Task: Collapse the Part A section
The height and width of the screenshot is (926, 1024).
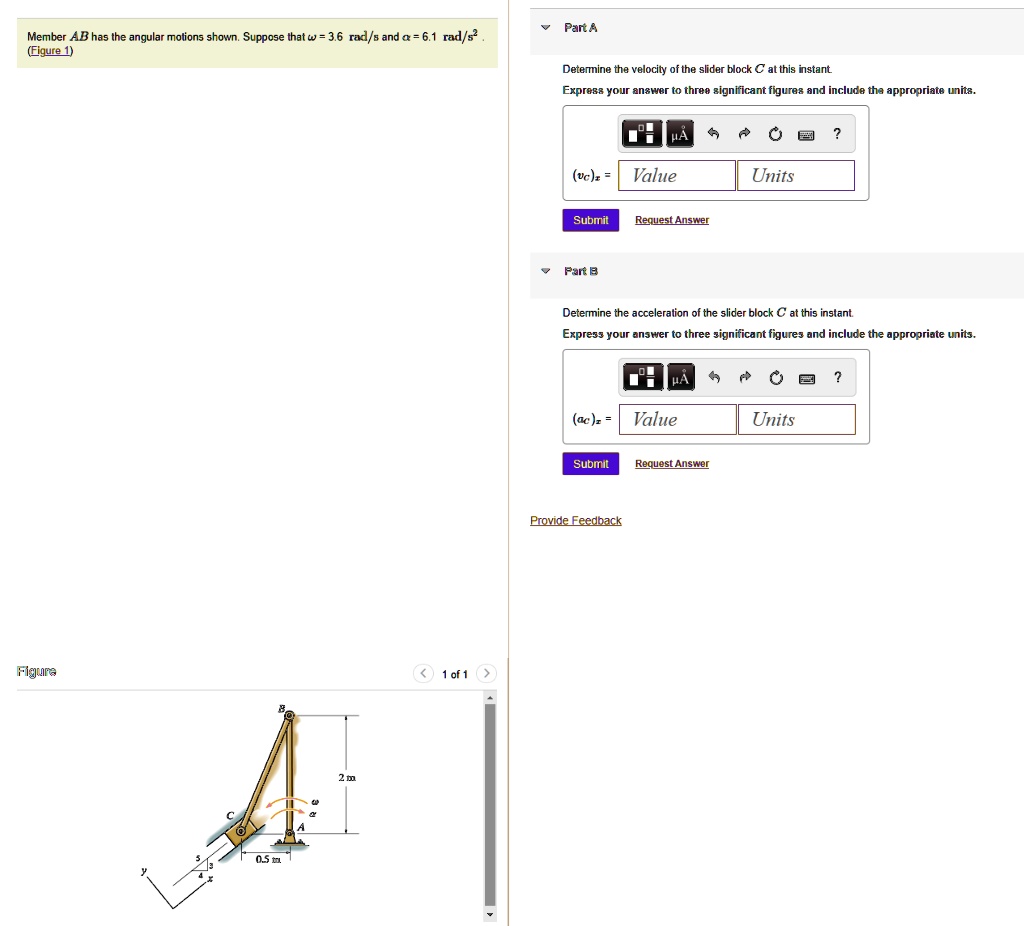Action: (x=545, y=28)
